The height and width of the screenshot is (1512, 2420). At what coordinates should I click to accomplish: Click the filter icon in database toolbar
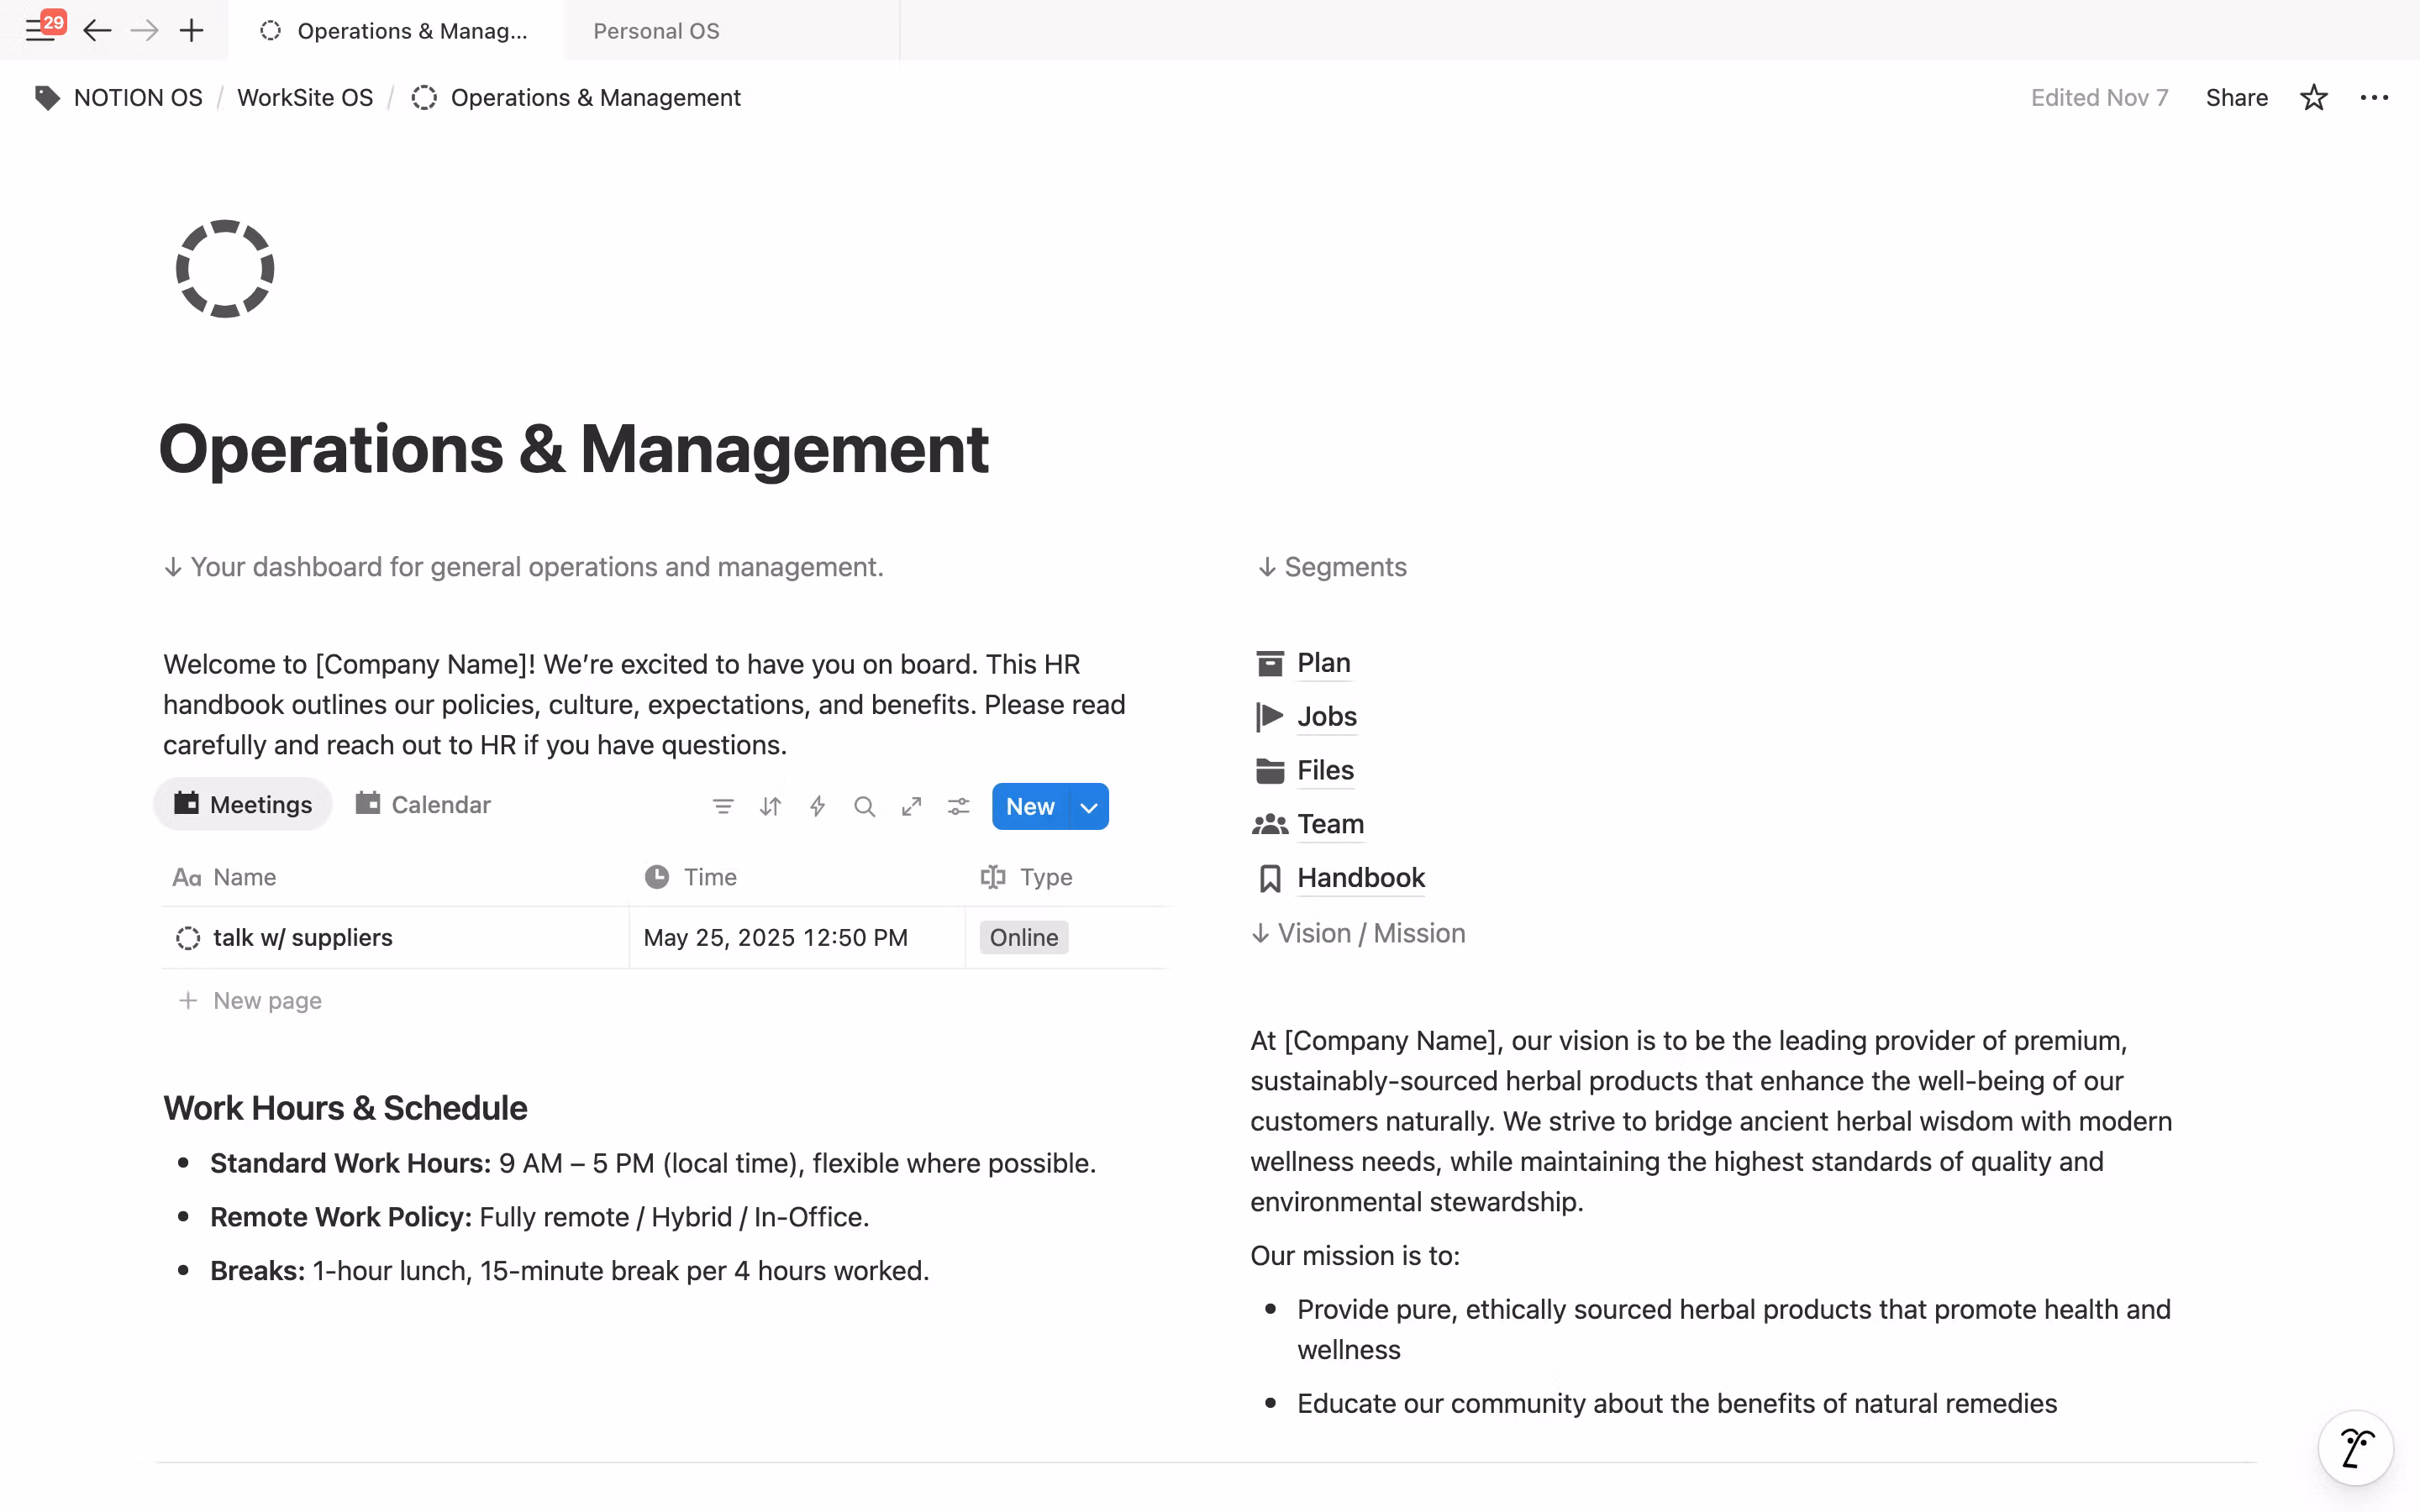tap(722, 806)
